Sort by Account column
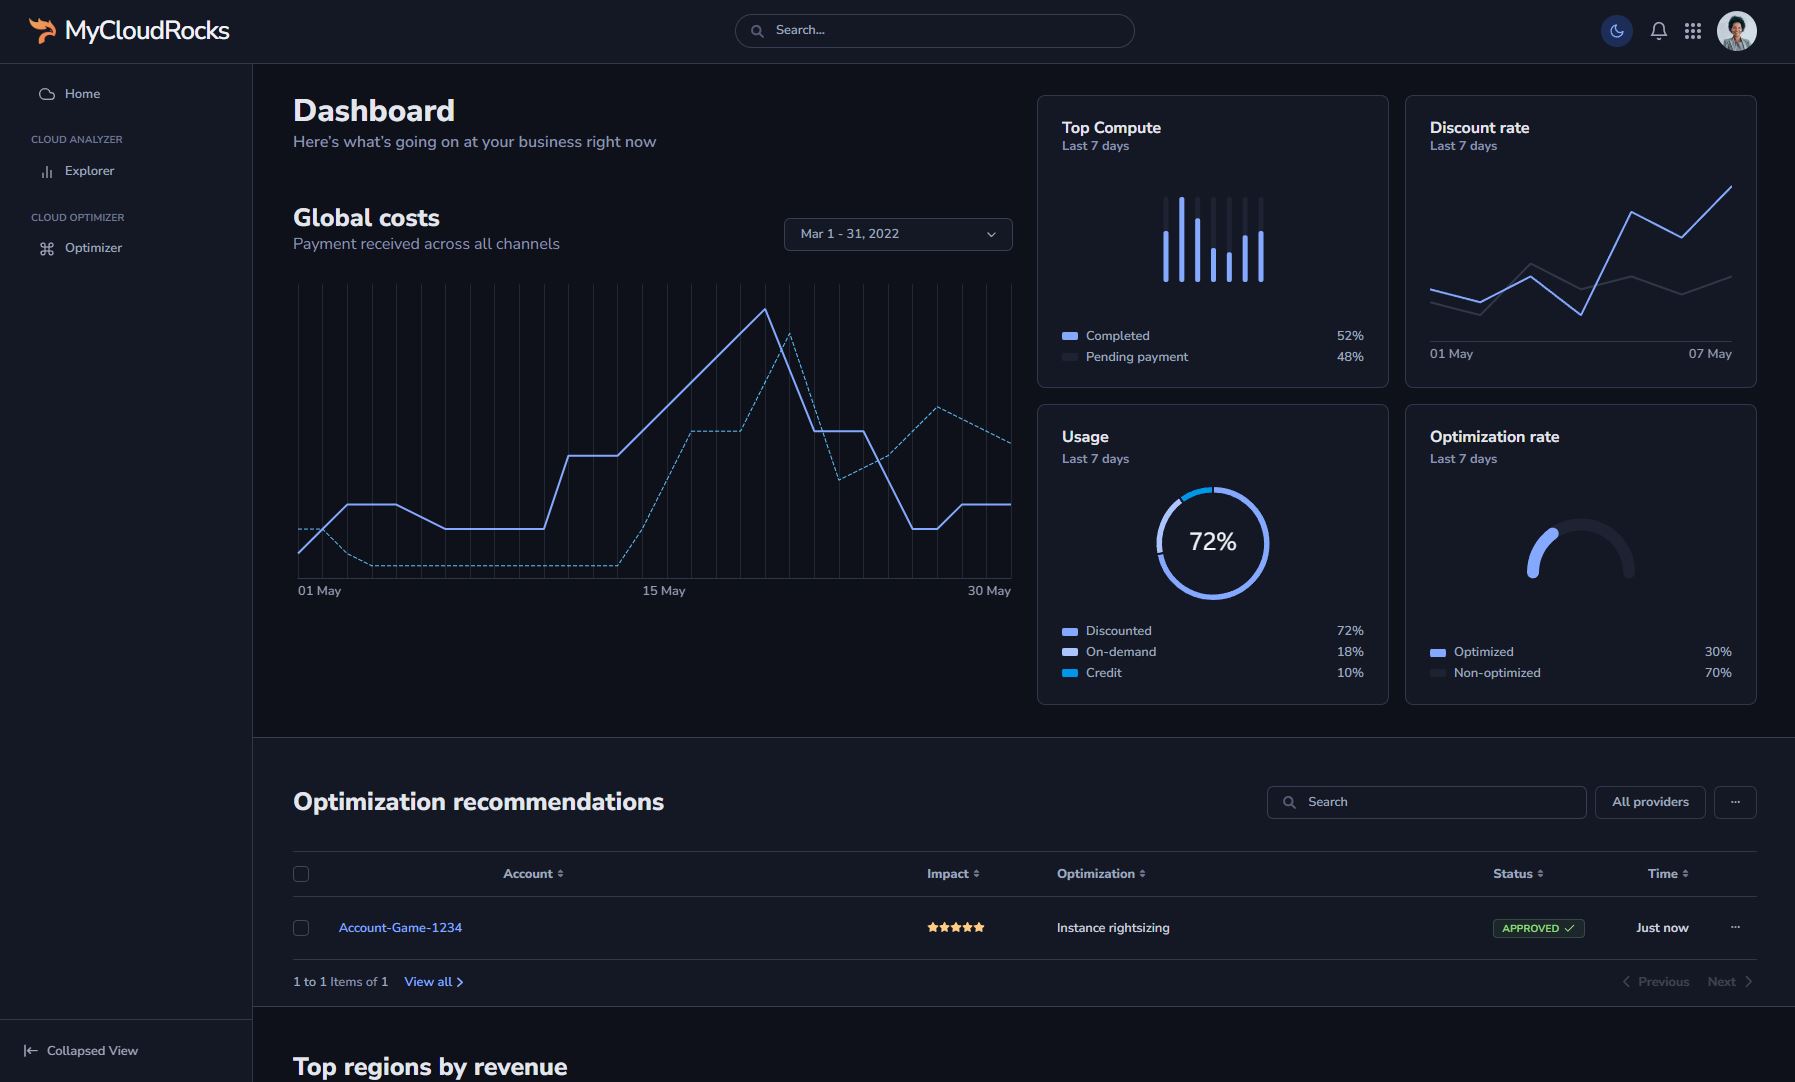This screenshot has height=1082, width=1795. [x=533, y=874]
